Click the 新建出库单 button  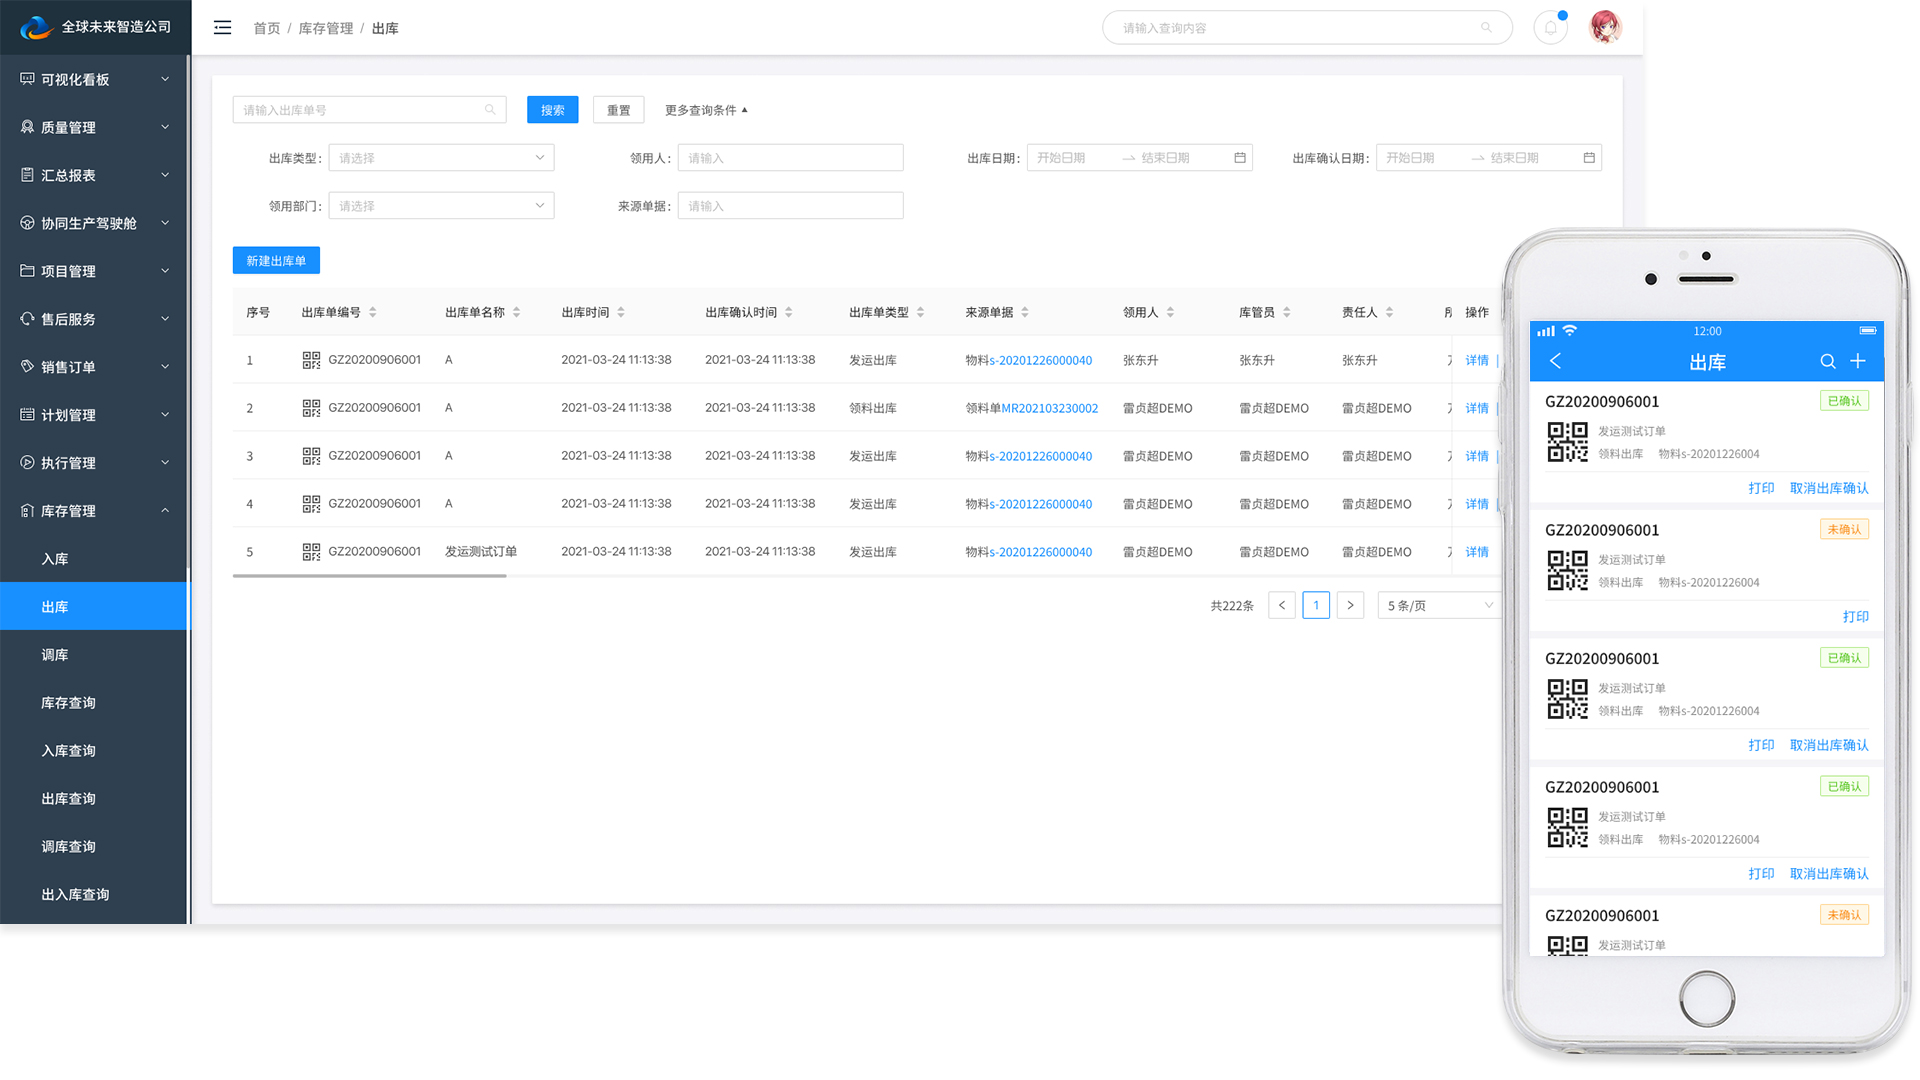(x=276, y=261)
